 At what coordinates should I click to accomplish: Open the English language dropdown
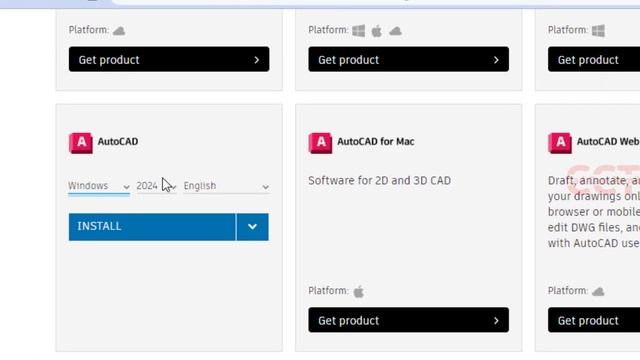(x=226, y=186)
